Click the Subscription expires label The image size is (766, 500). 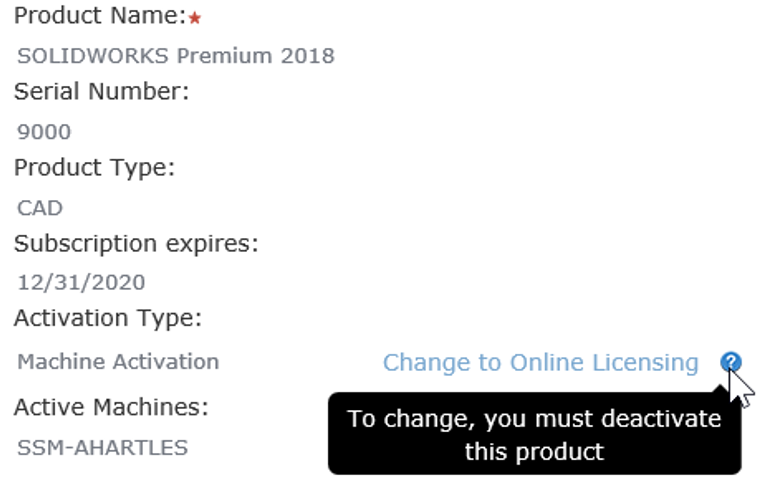coord(136,244)
